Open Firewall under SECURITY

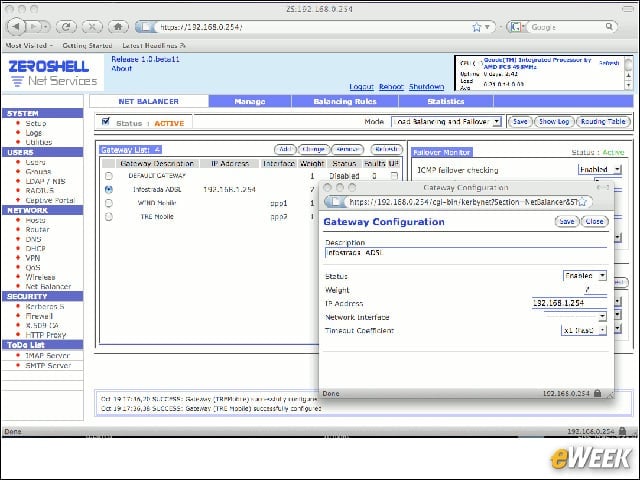click(39, 316)
